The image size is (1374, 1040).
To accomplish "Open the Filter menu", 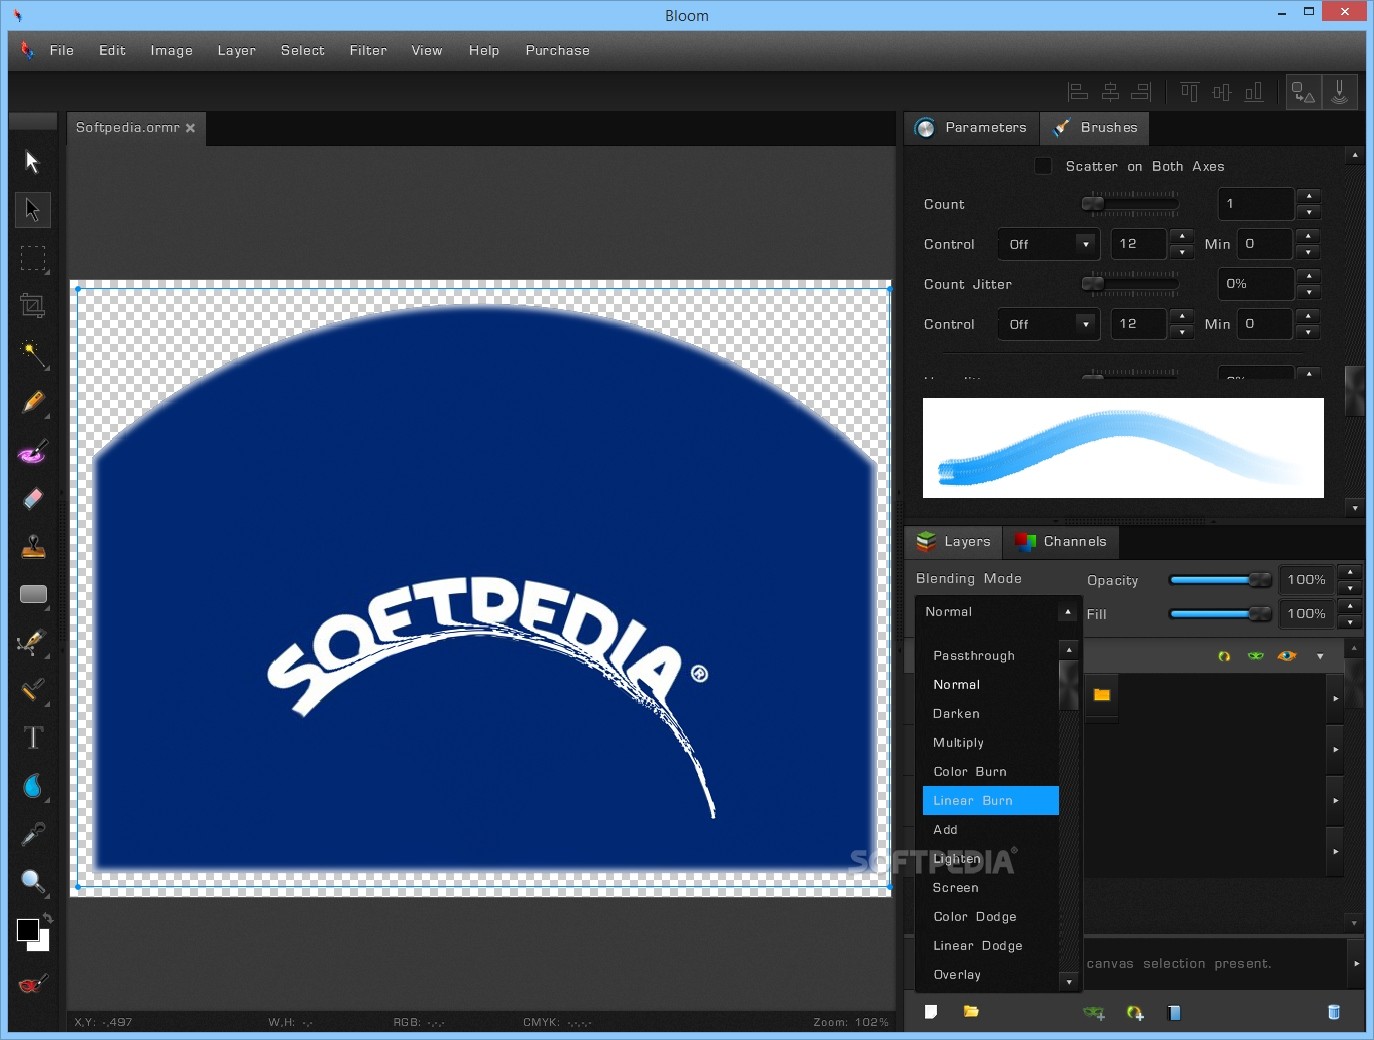I will click(x=368, y=50).
